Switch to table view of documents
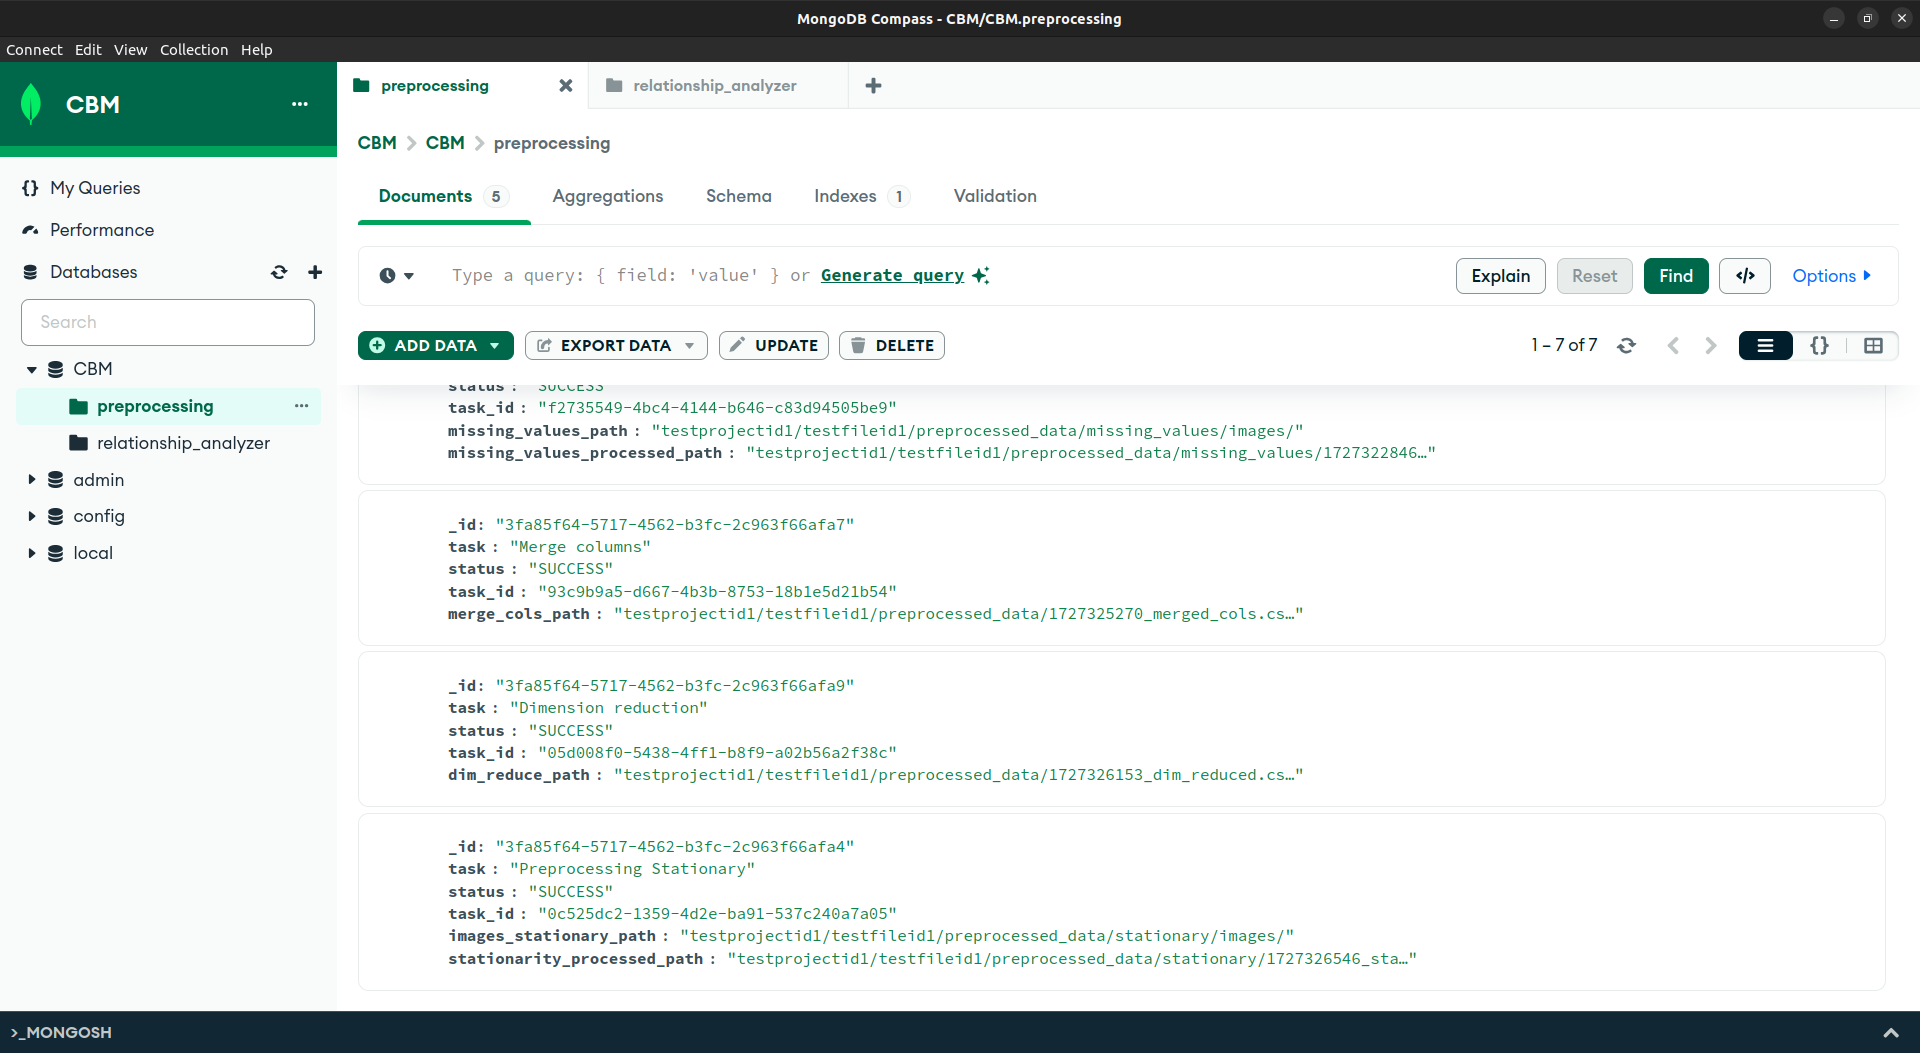The image size is (1920, 1053). [x=1873, y=345]
